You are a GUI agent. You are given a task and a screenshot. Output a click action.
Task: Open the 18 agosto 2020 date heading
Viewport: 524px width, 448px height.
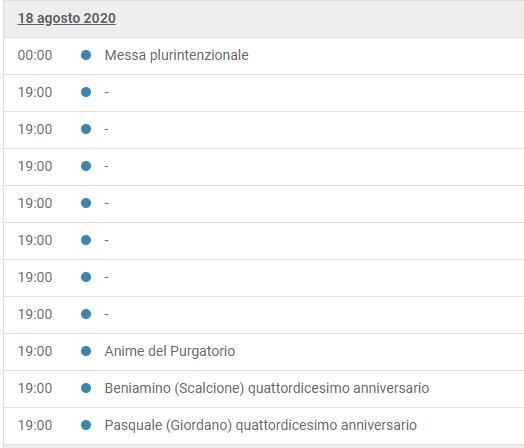[x=67, y=18]
